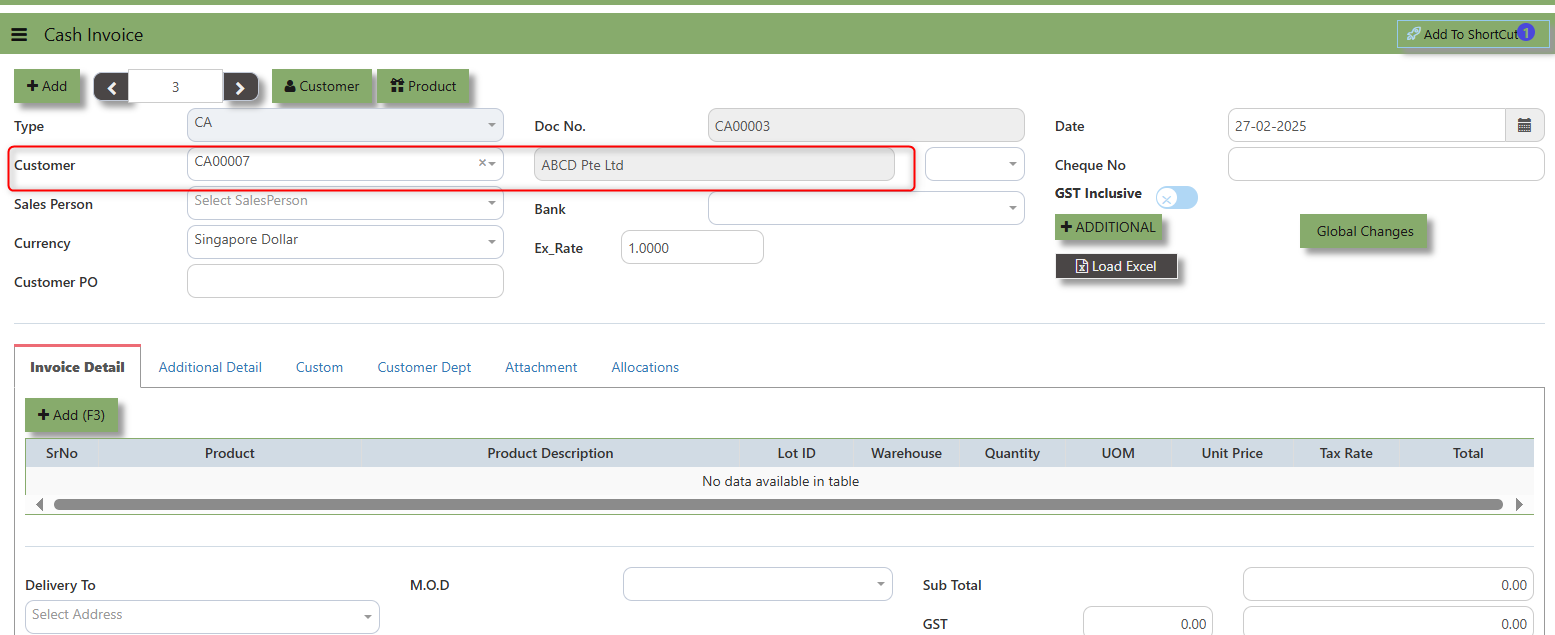The height and width of the screenshot is (635, 1555).
Task: Click the Warehouse column header
Action: tap(906, 453)
